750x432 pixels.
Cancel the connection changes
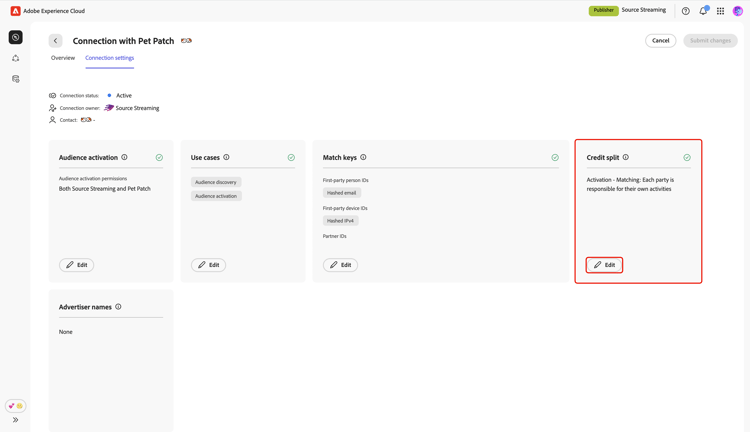pos(661,41)
